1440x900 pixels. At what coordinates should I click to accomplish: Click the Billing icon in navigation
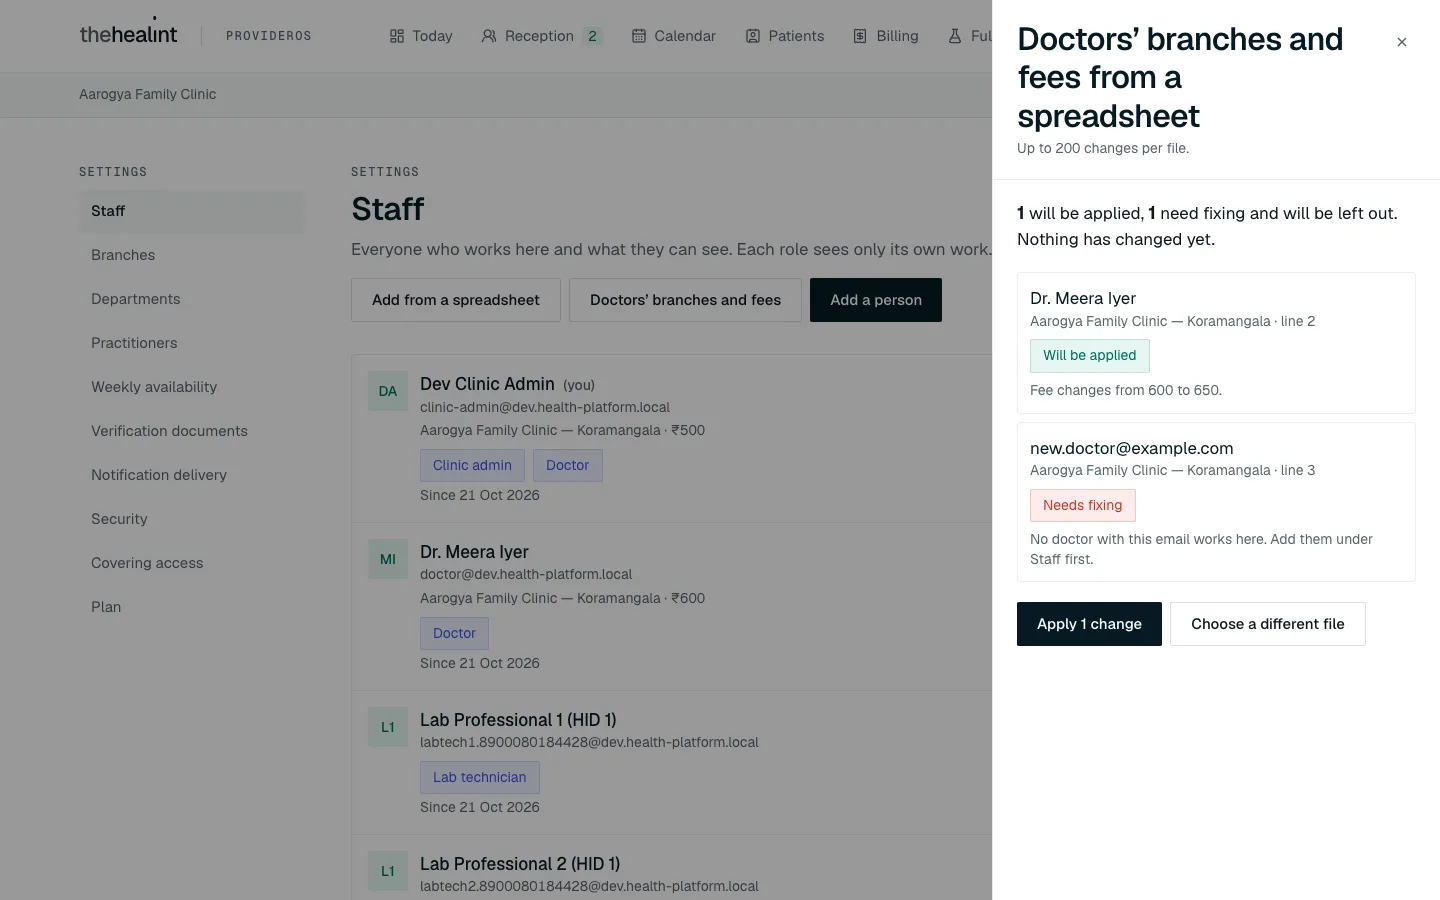pos(860,36)
